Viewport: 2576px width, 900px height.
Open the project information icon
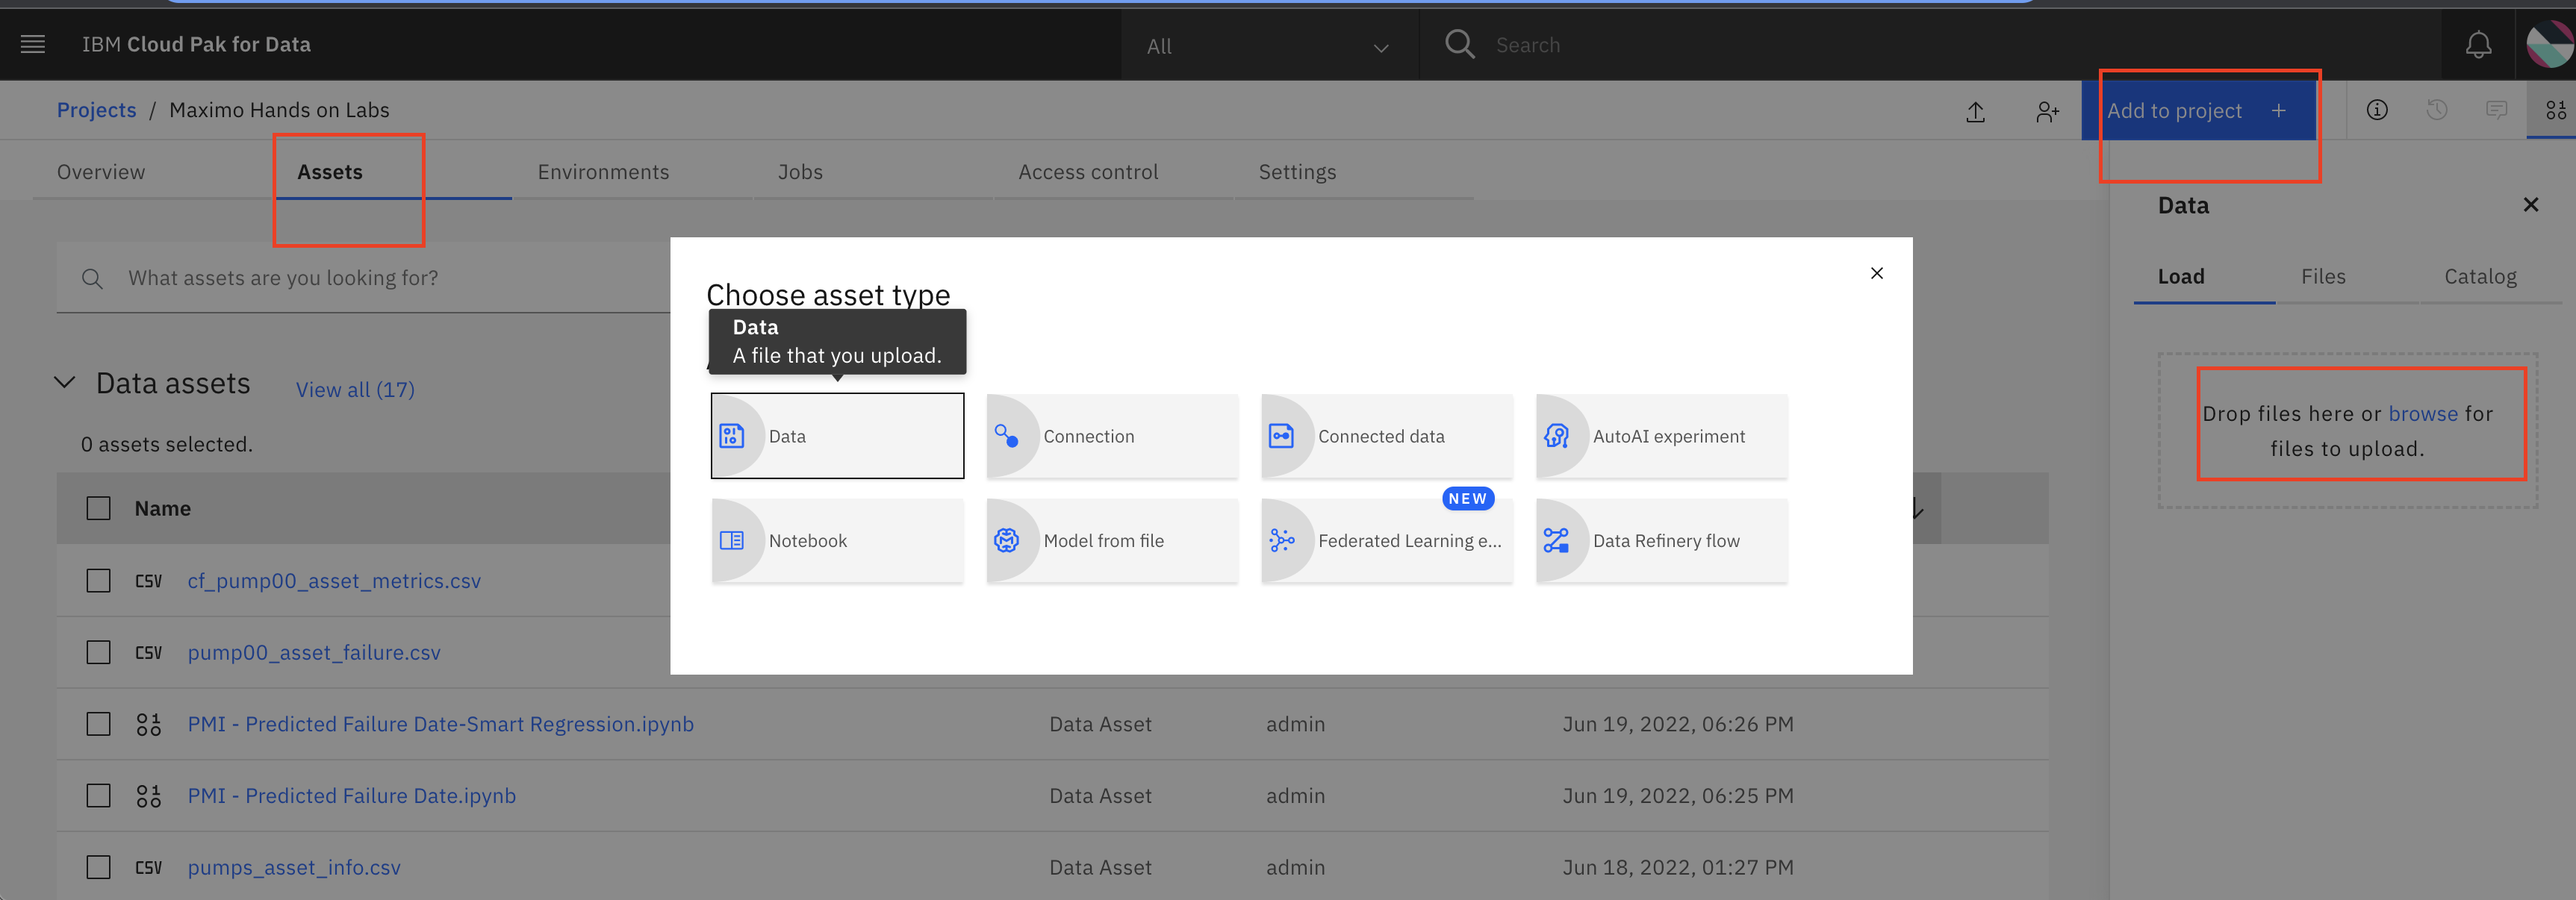pyautogui.click(x=2377, y=110)
